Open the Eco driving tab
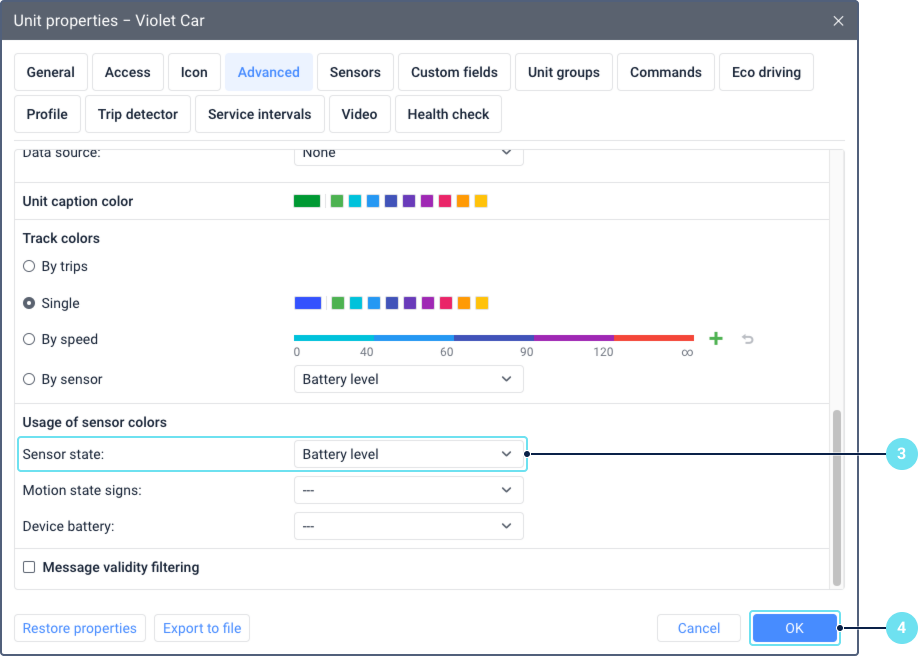The height and width of the screenshot is (656, 918). point(766,72)
